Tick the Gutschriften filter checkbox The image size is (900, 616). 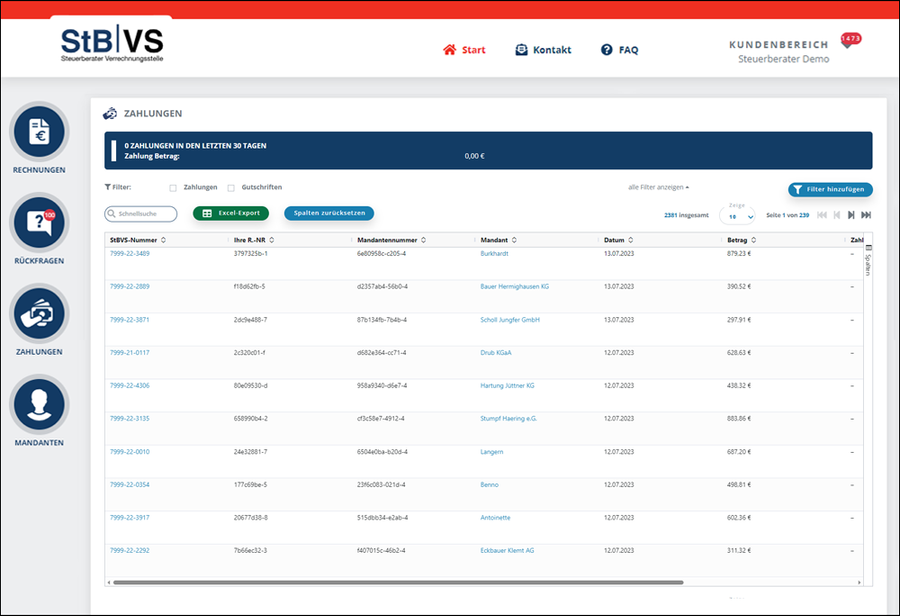(231, 187)
